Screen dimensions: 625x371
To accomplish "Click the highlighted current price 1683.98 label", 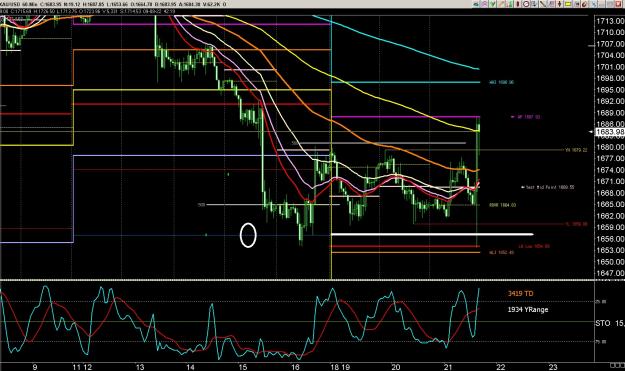I will (609, 132).
